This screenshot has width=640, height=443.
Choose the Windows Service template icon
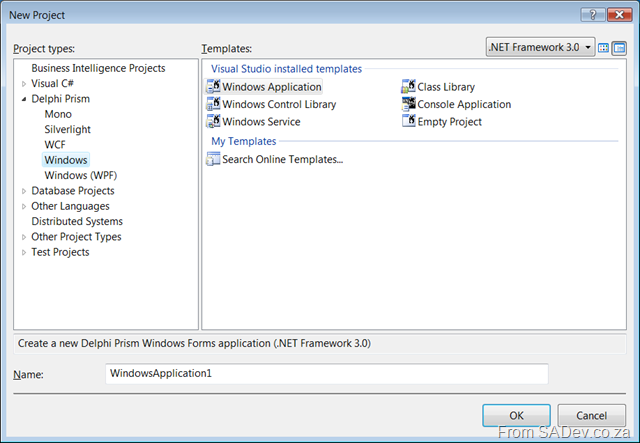pos(213,121)
